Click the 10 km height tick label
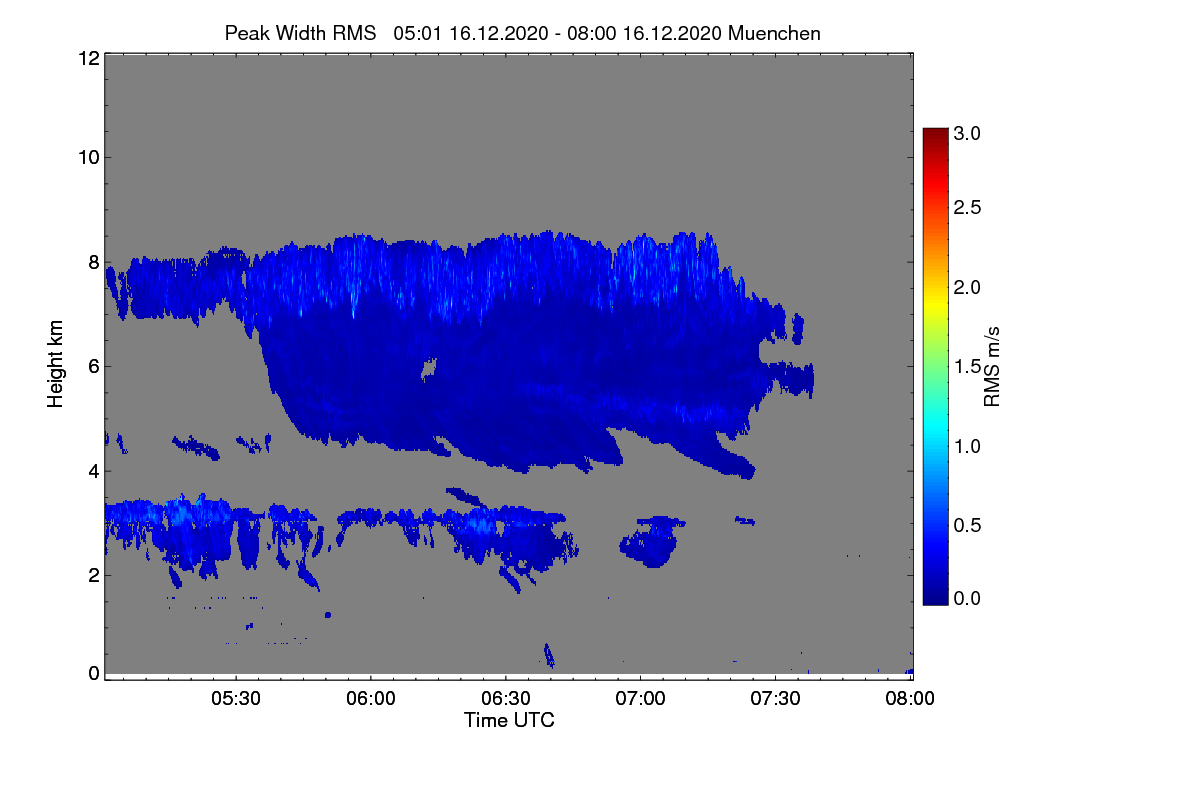The height and width of the screenshot is (800, 1200). click(87, 157)
